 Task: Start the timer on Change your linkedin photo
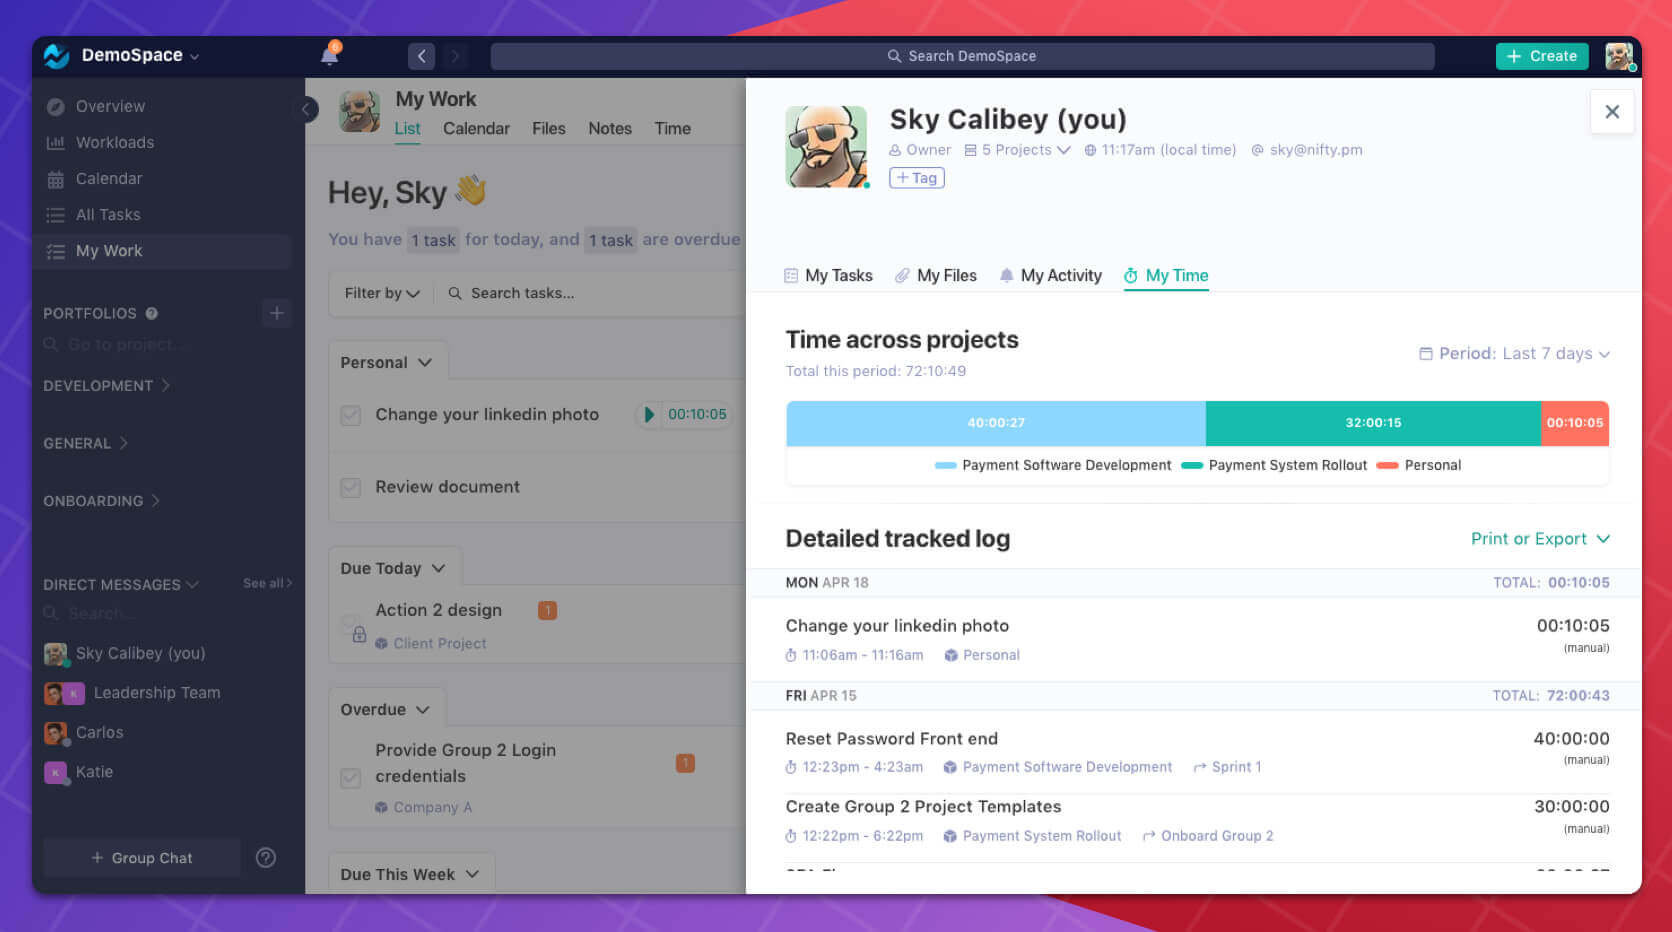click(x=650, y=414)
